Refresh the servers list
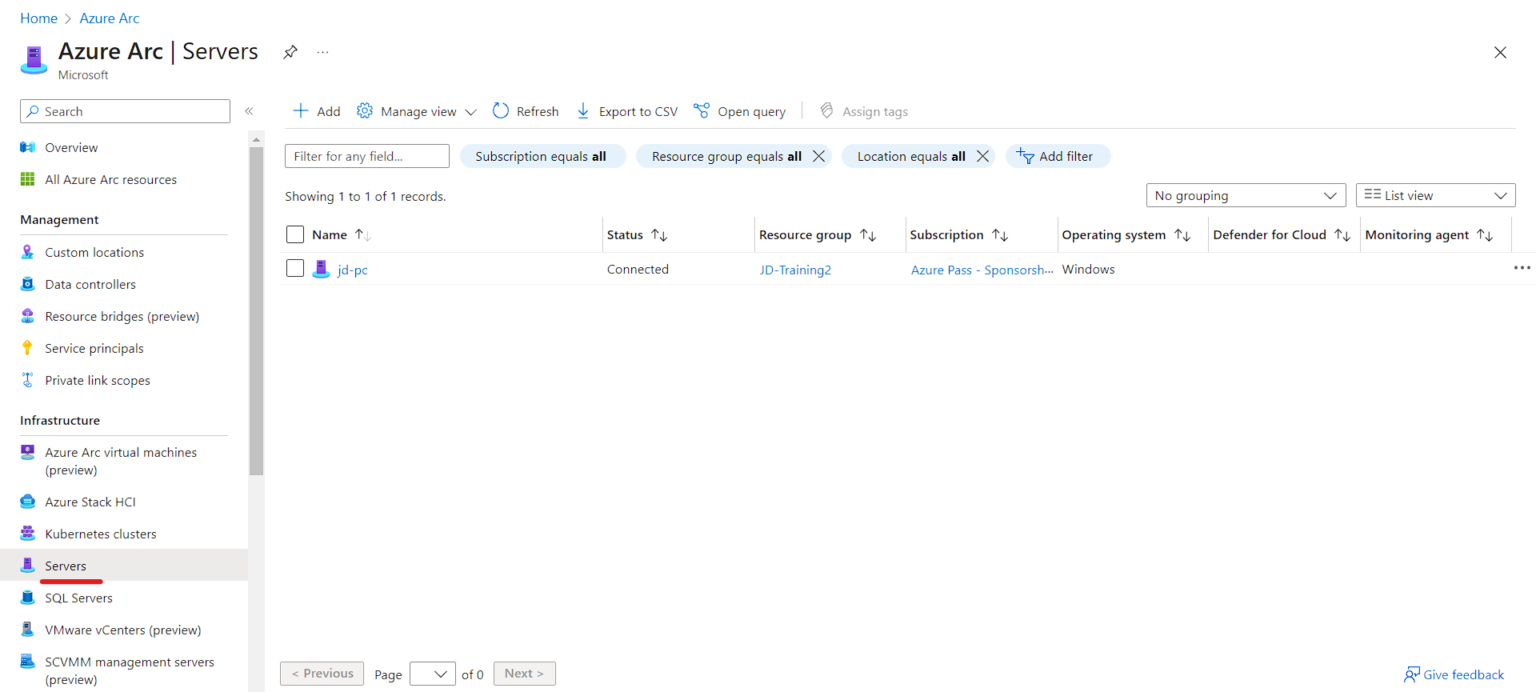This screenshot has height=692, width=1536. [524, 111]
